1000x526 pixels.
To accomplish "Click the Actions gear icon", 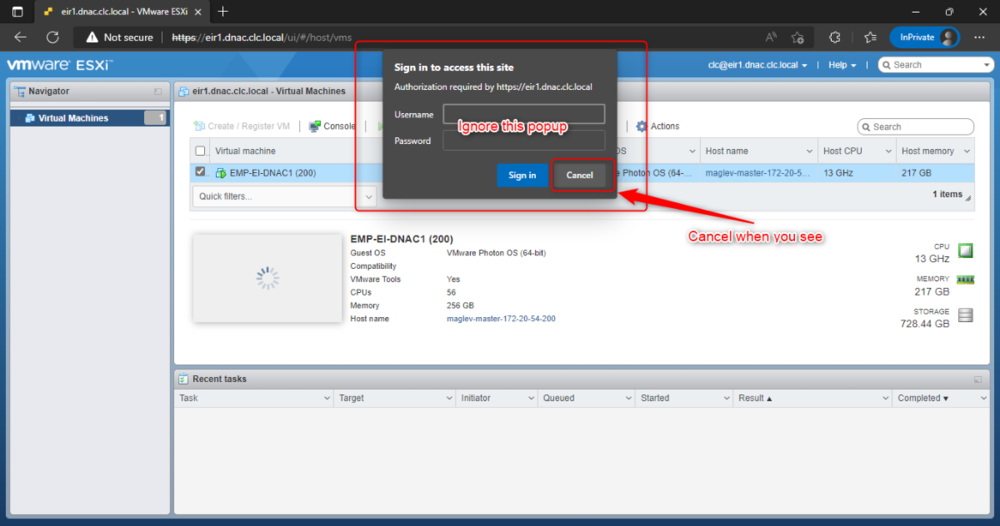I will (642, 126).
